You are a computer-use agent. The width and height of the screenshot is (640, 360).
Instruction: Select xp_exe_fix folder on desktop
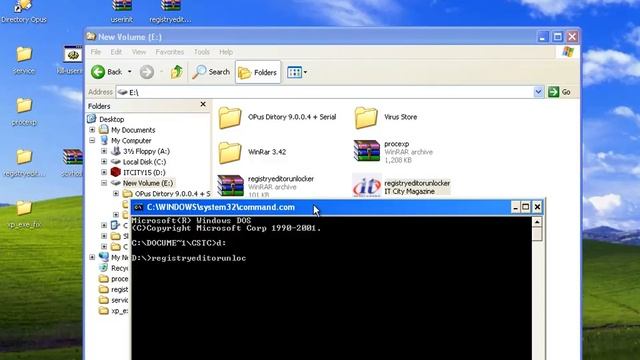point(24,214)
